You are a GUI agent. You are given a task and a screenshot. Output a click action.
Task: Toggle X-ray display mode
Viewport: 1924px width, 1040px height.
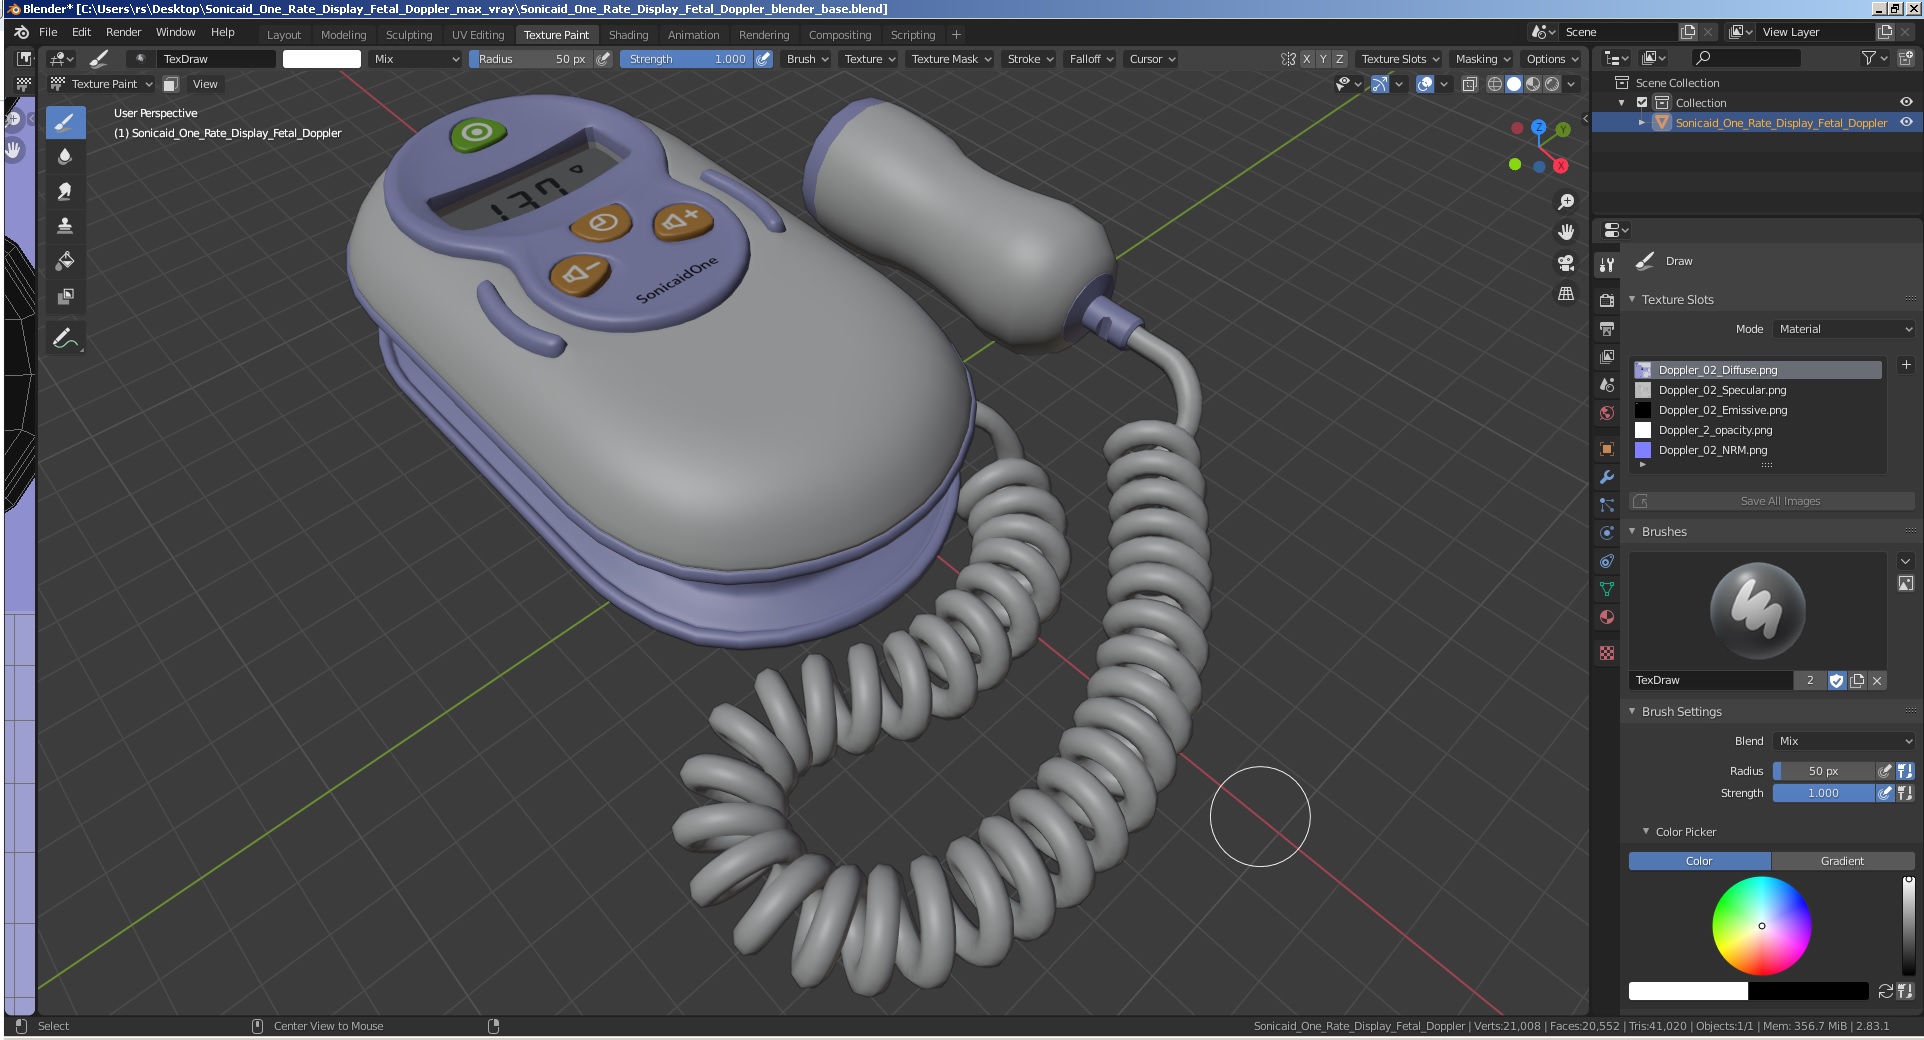1469,84
